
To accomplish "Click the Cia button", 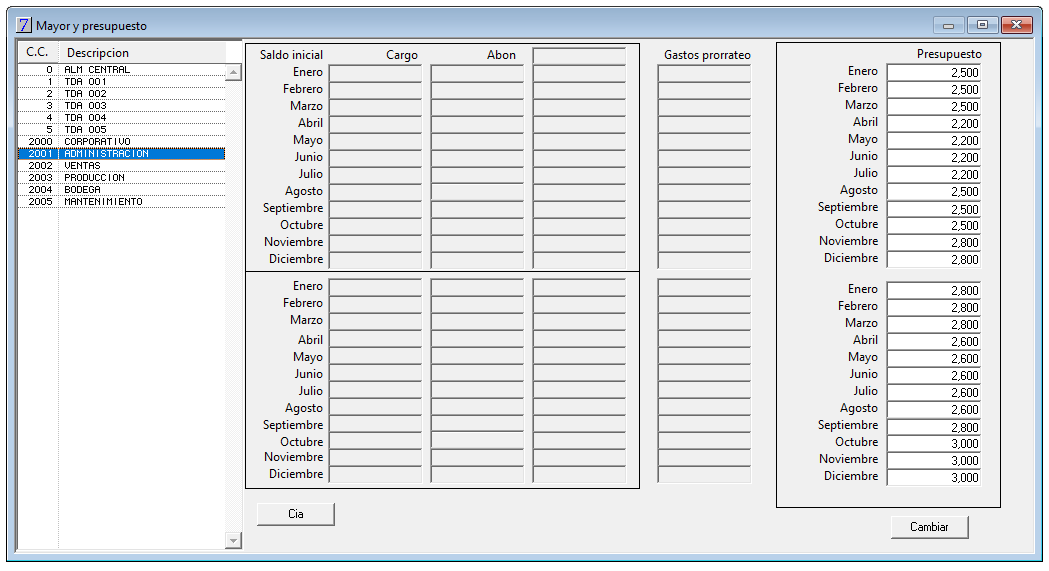I will tap(296, 514).
